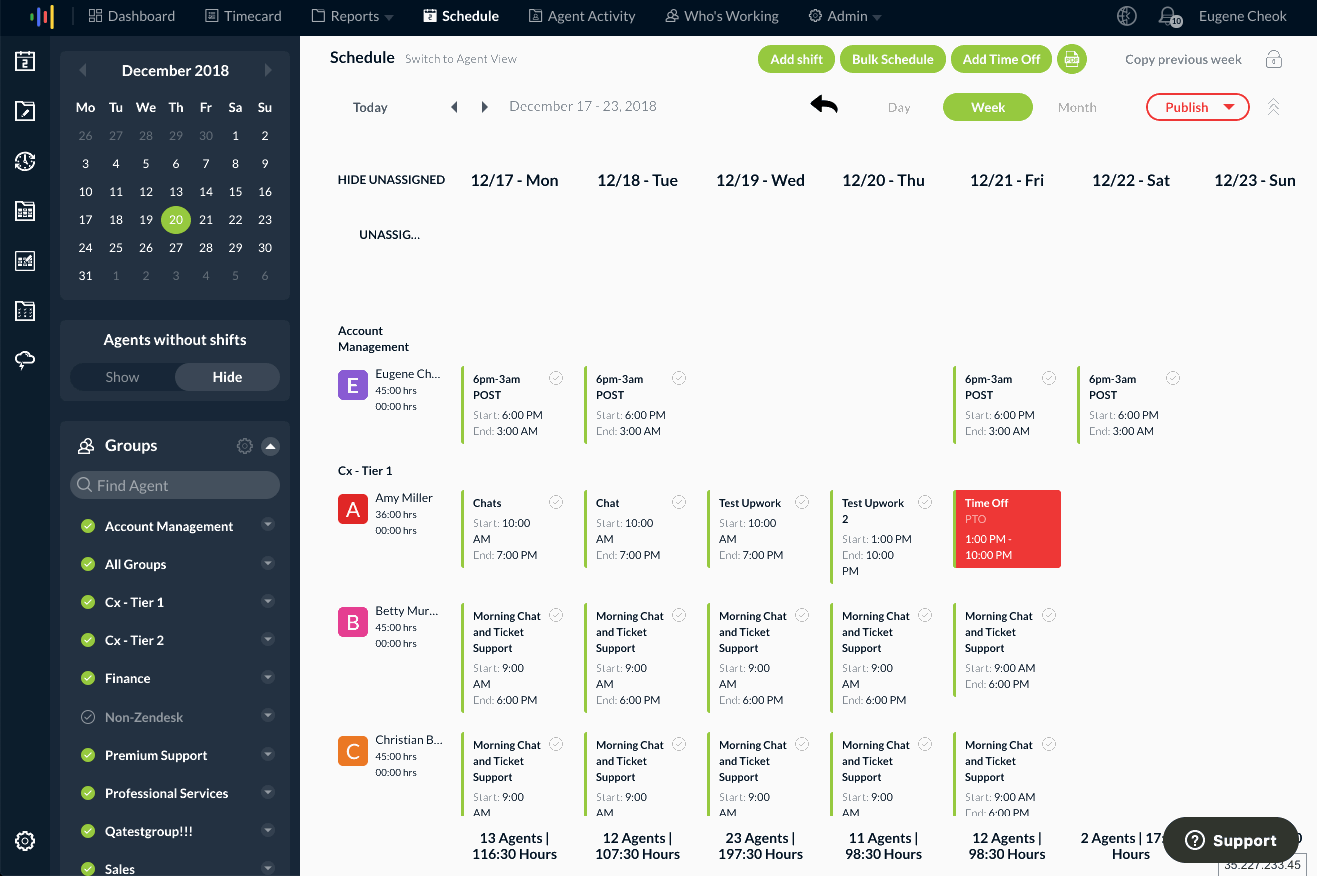Show next month in mini calendar
Screen dimensions: 1317x876
click(268, 70)
